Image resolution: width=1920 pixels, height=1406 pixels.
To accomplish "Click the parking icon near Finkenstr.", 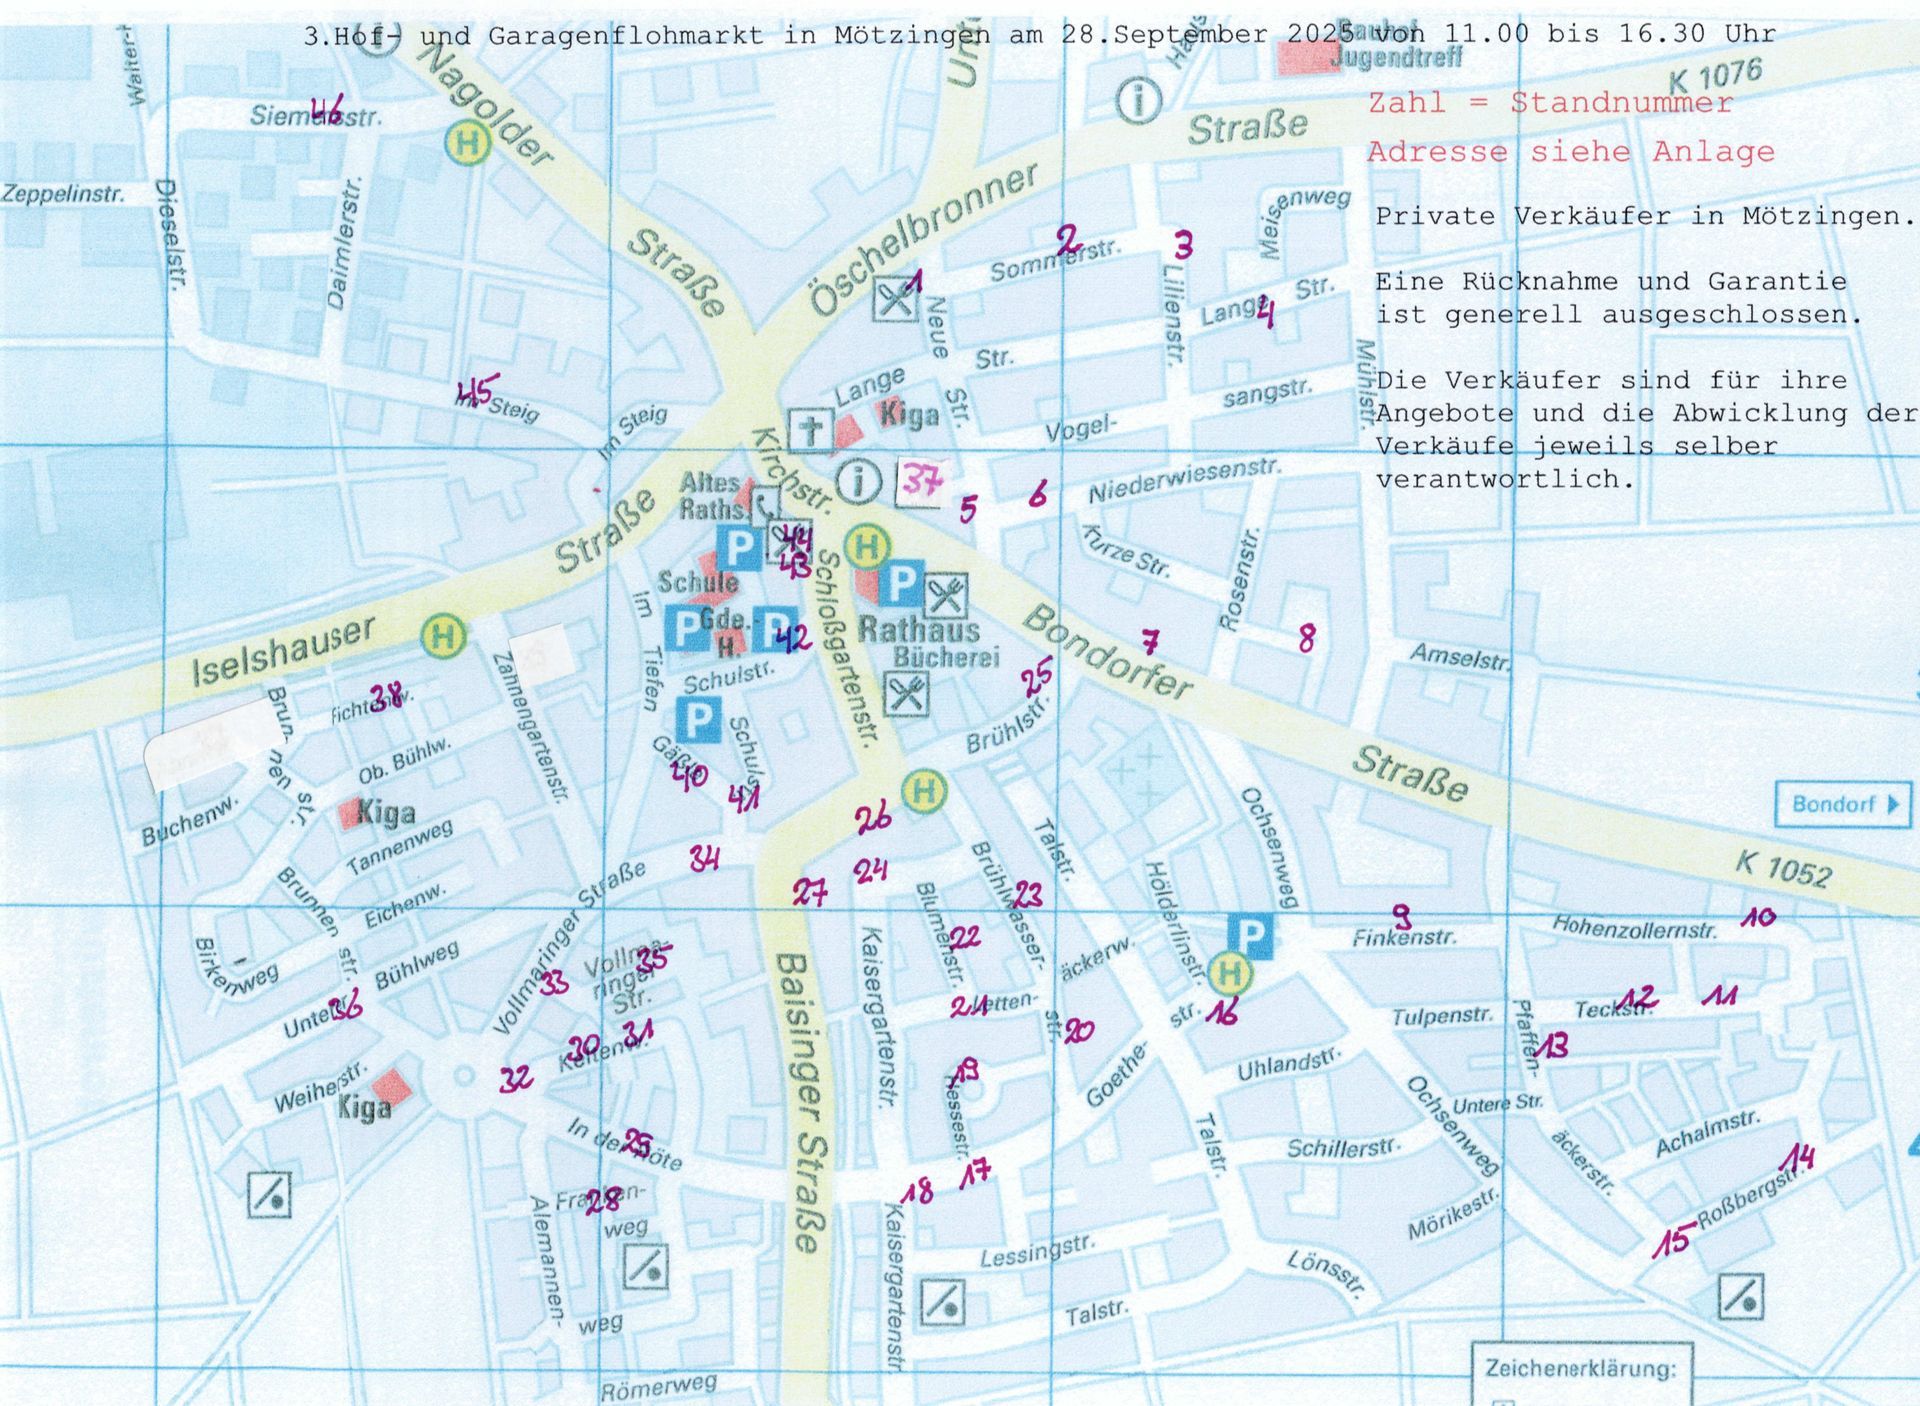I will (1251, 936).
